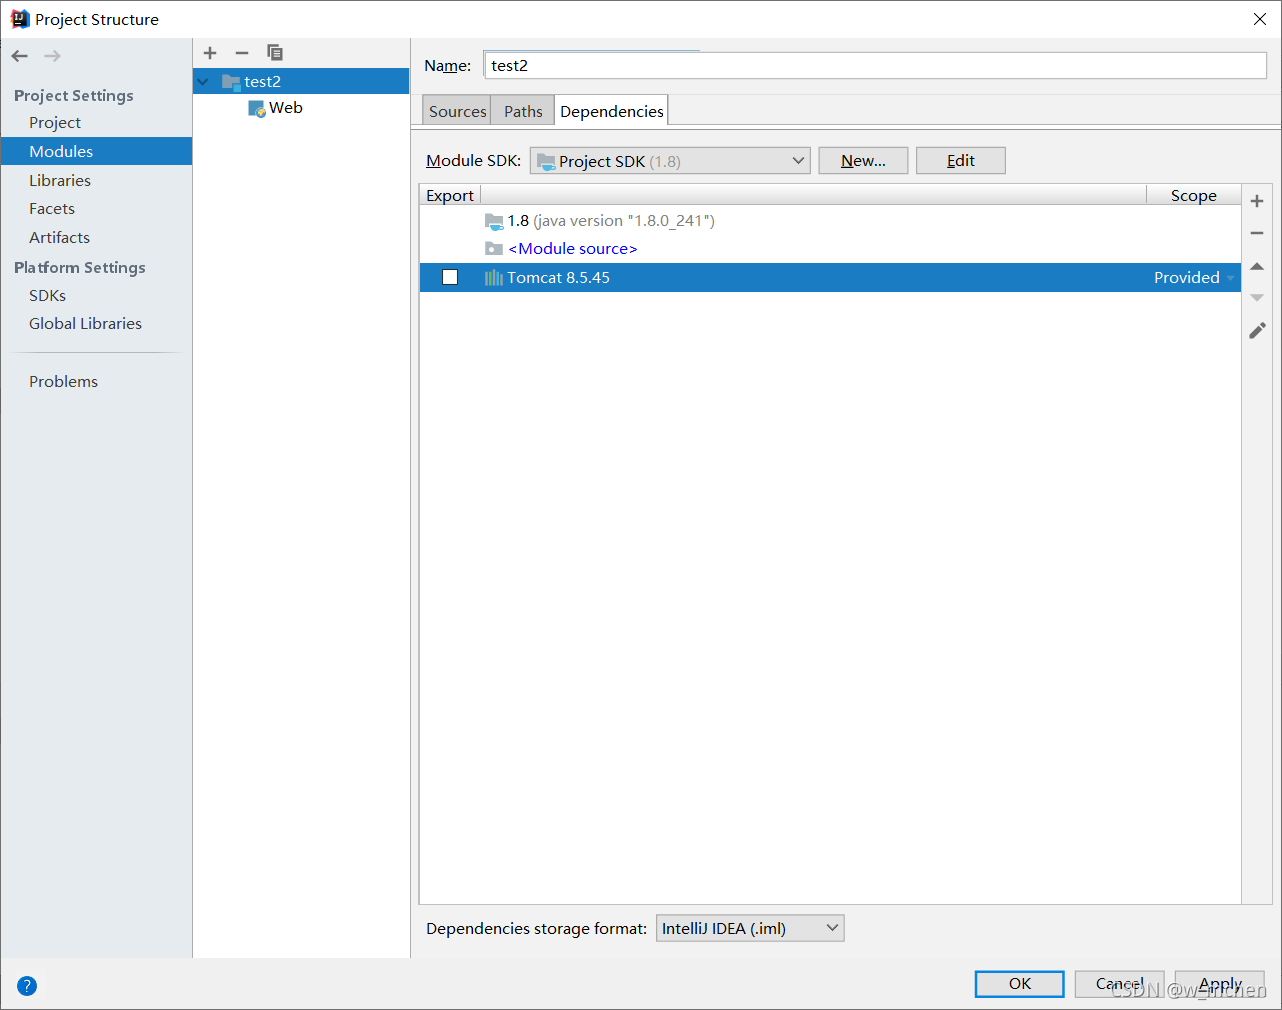Click the New... SDK button
The height and width of the screenshot is (1010, 1282).
[x=863, y=161]
